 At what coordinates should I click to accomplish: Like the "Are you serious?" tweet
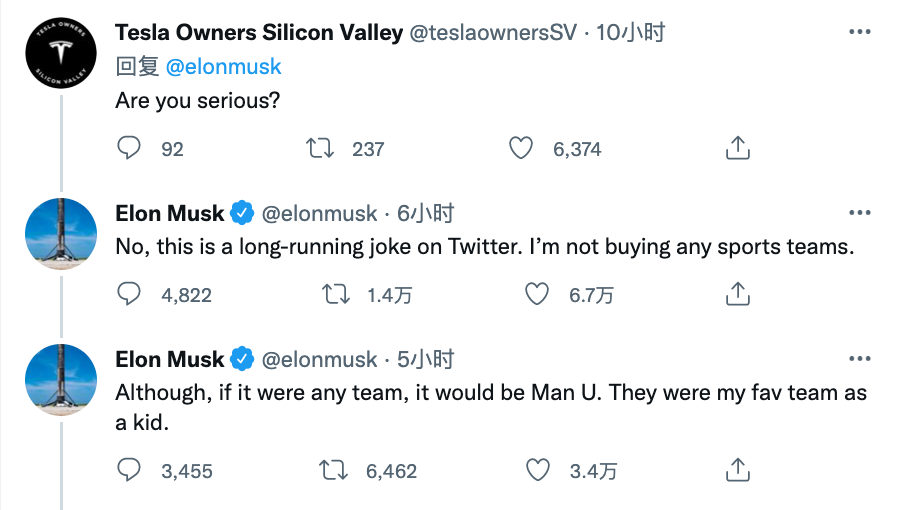[521, 149]
